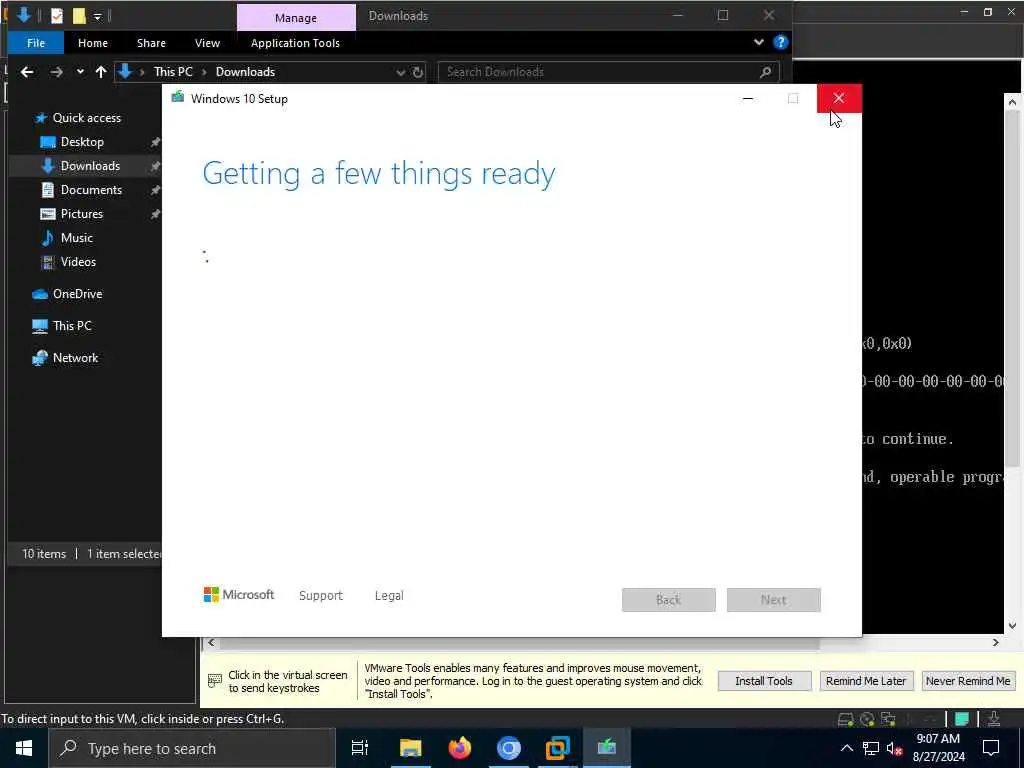Click Install Tools in VMware banner
The image size is (1024, 768).
pos(764,681)
